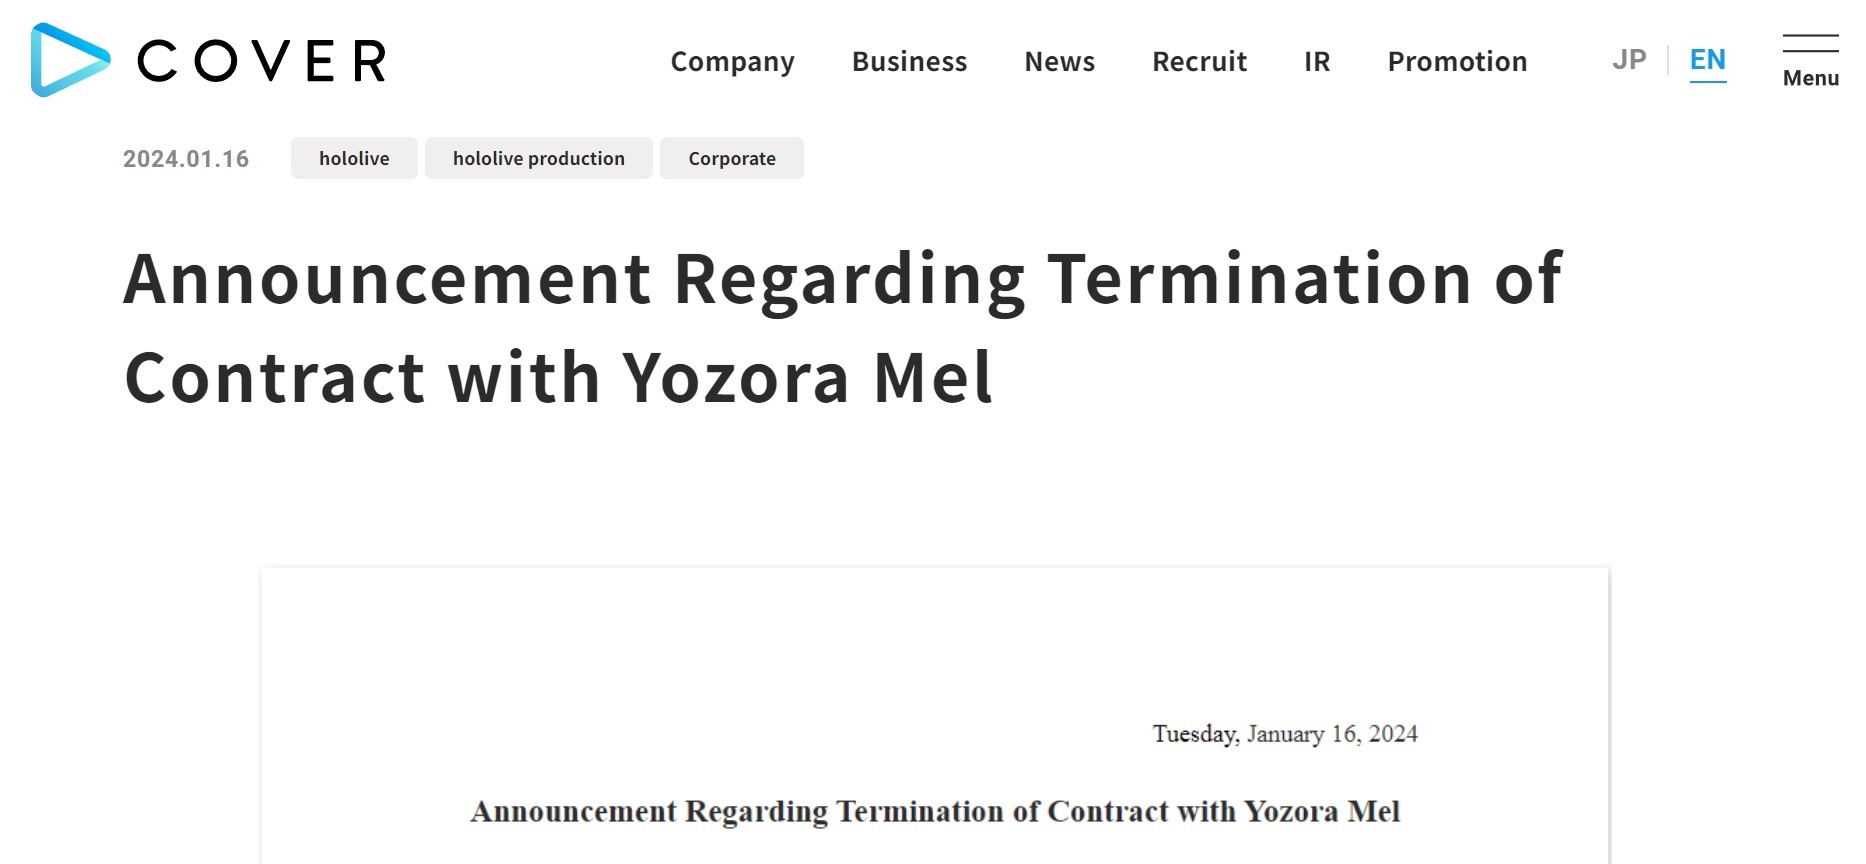Click the hololive production tag
The image size is (1866, 864).
pyautogui.click(x=538, y=158)
